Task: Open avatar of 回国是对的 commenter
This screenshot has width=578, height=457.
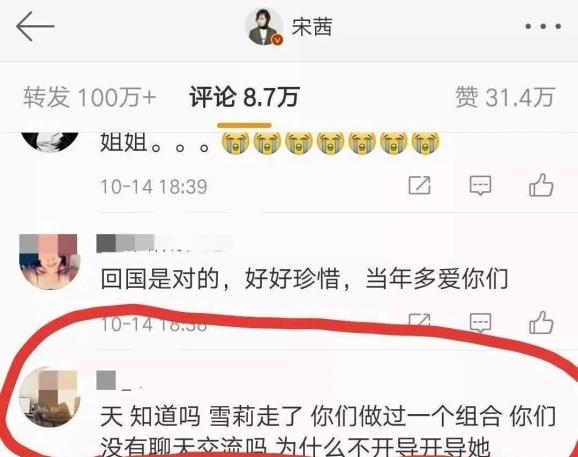Action: pos(49,261)
